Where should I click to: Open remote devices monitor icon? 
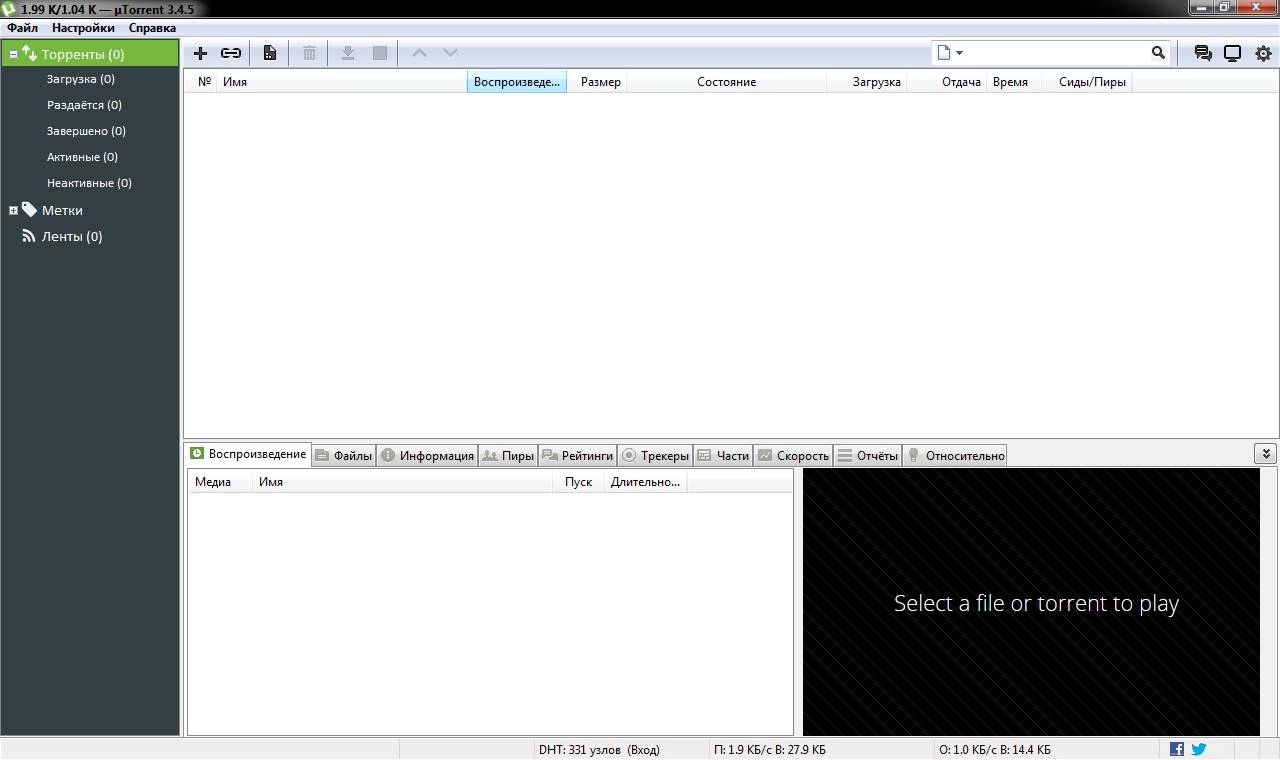(x=1232, y=52)
